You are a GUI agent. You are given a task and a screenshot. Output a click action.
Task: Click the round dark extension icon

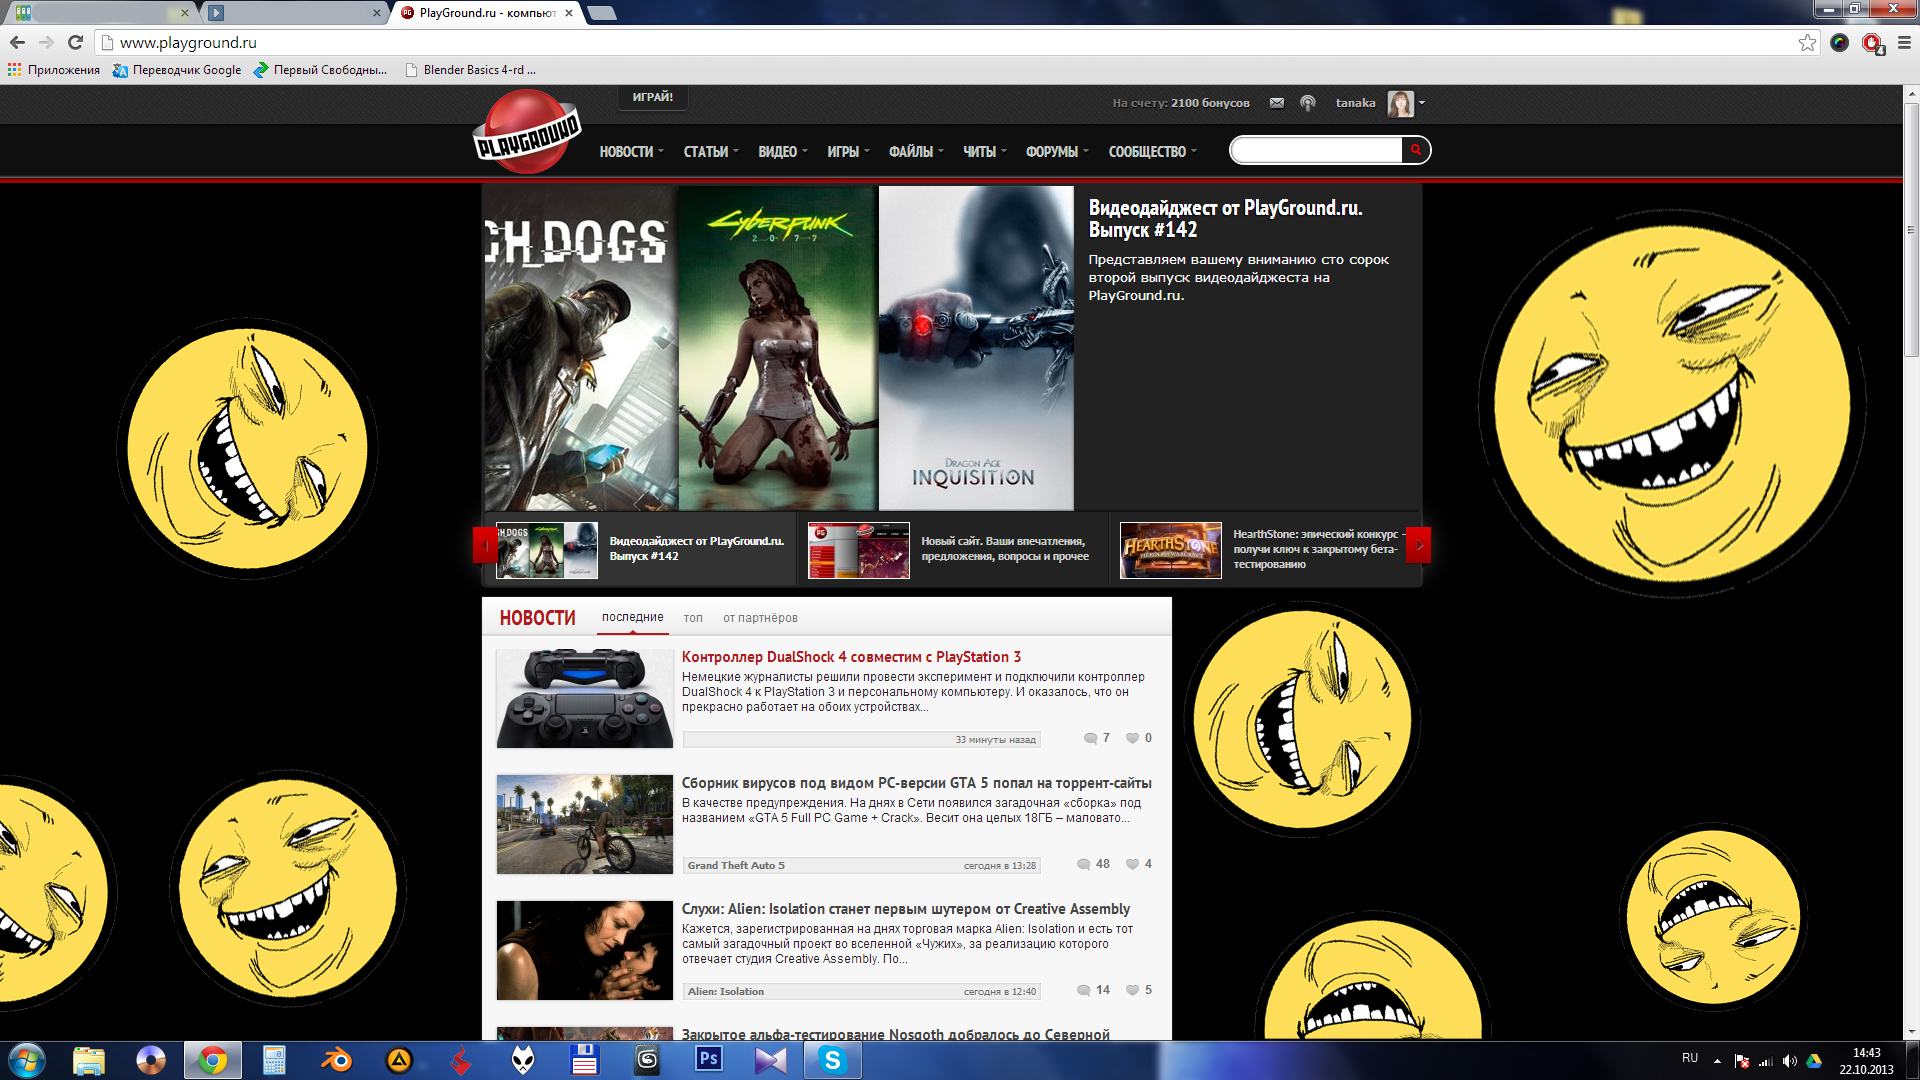1839,42
